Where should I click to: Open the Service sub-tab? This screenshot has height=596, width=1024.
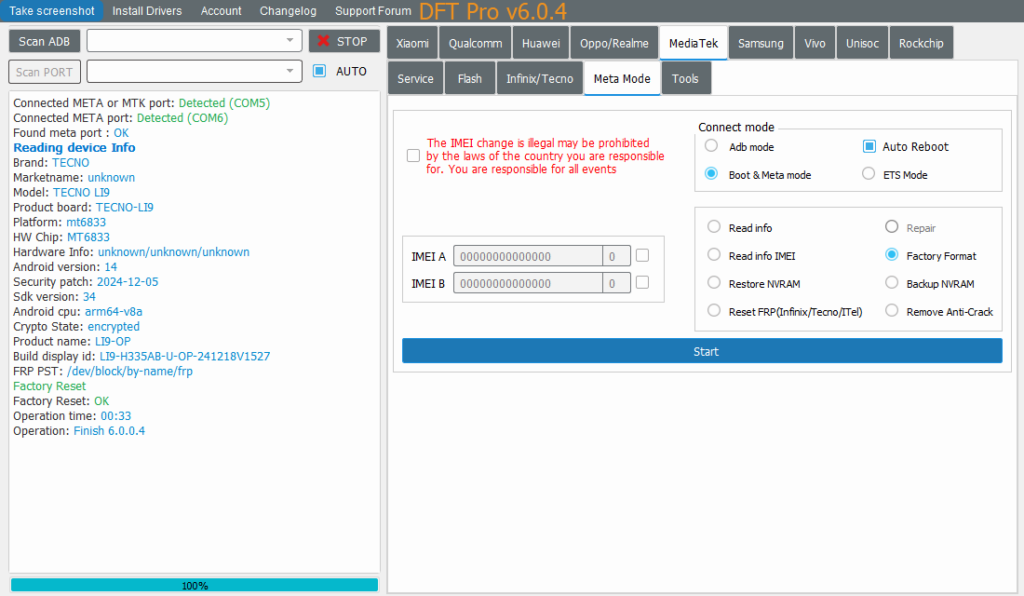[x=415, y=78]
